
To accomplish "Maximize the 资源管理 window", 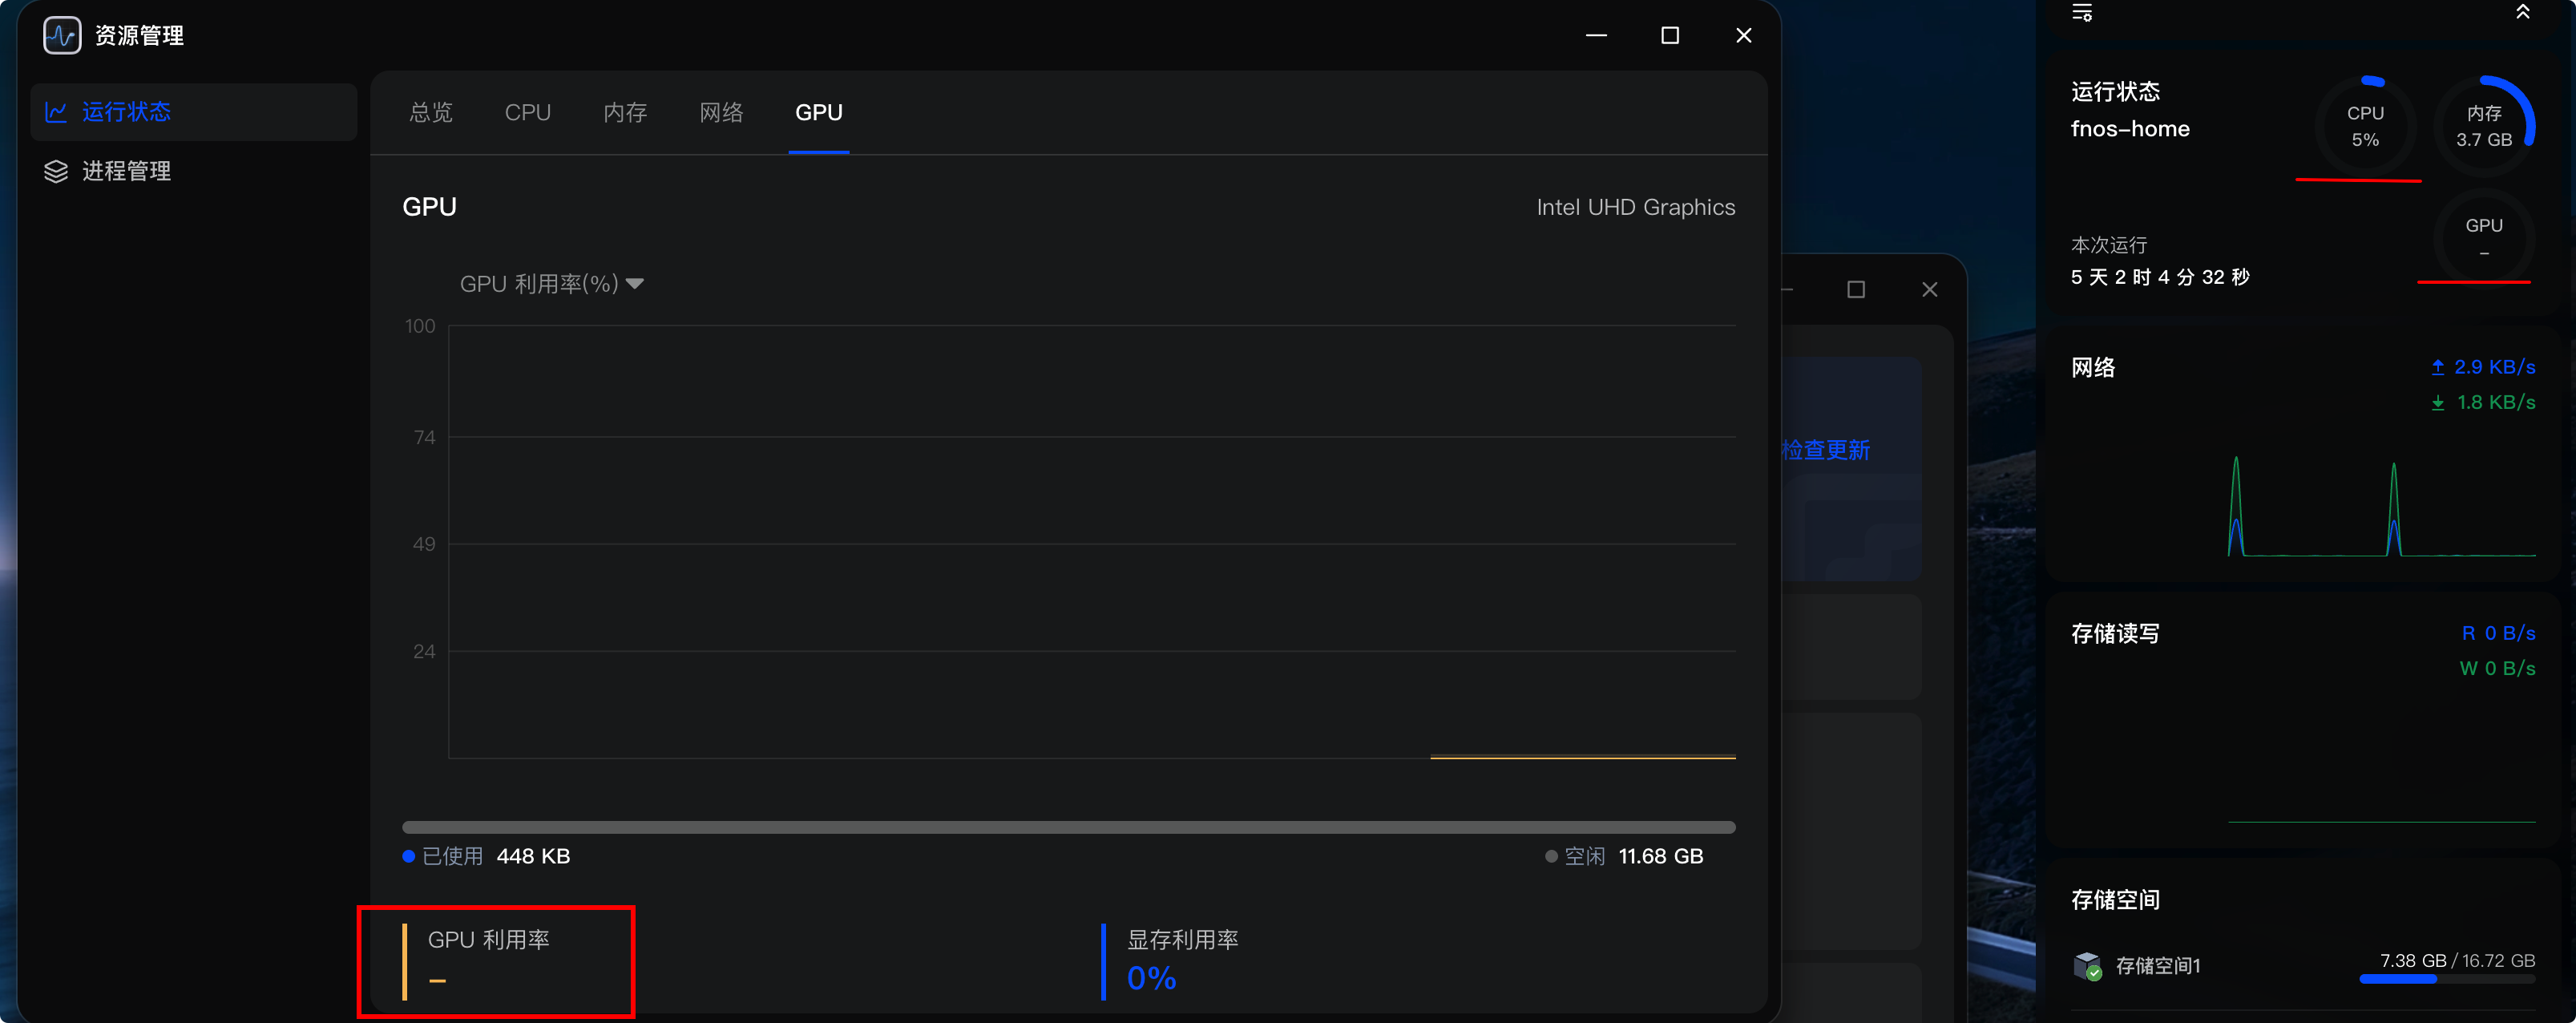I will tap(1670, 36).
